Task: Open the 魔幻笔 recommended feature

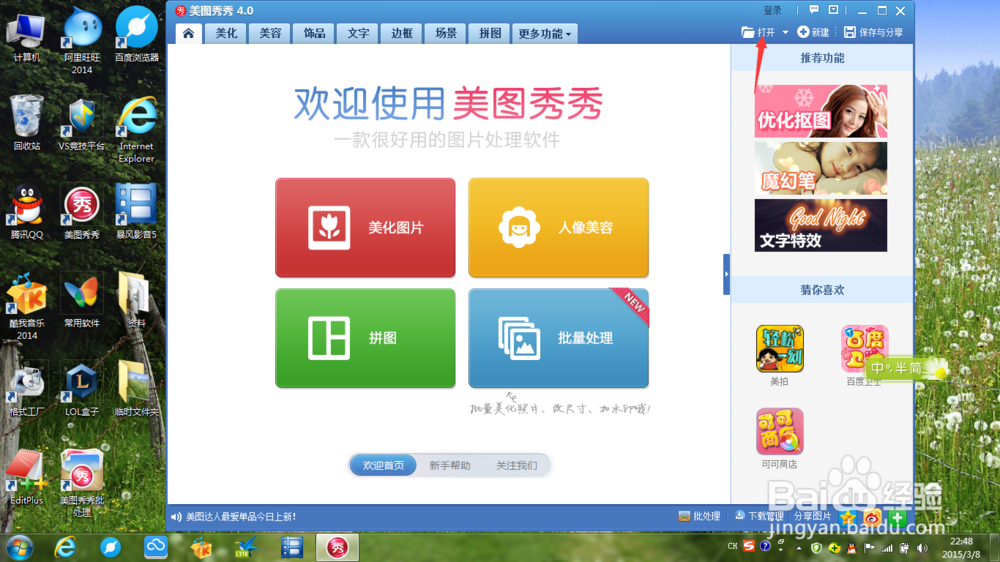Action: click(820, 168)
